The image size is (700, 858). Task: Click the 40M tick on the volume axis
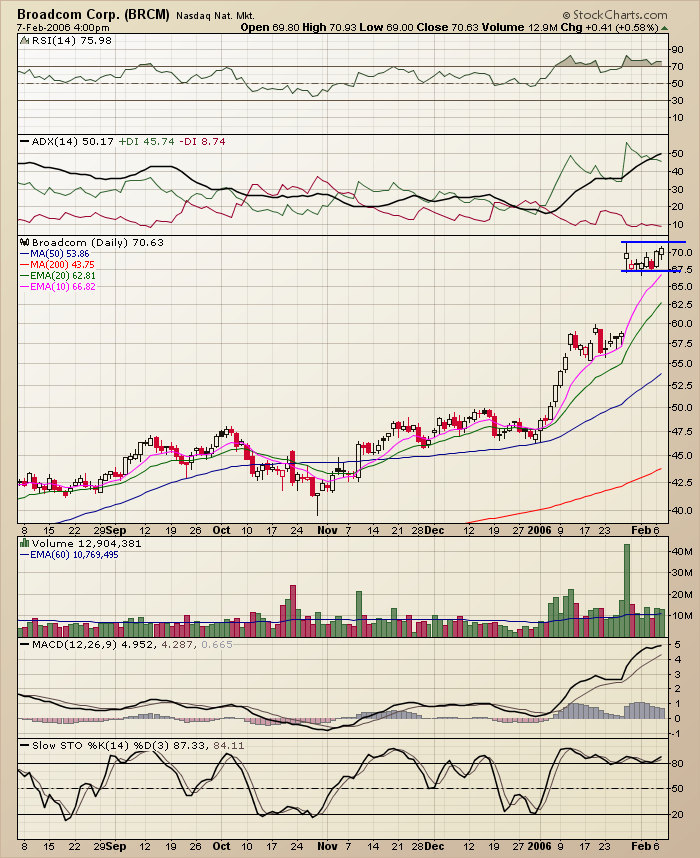tap(682, 551)
